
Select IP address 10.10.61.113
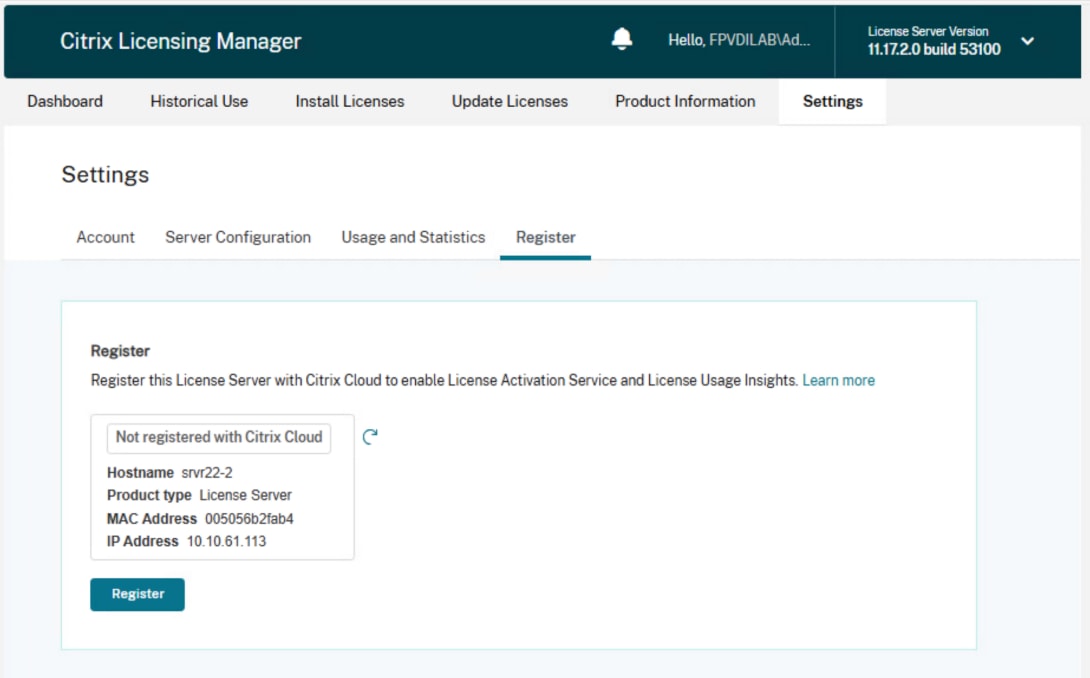click(226, 541)
